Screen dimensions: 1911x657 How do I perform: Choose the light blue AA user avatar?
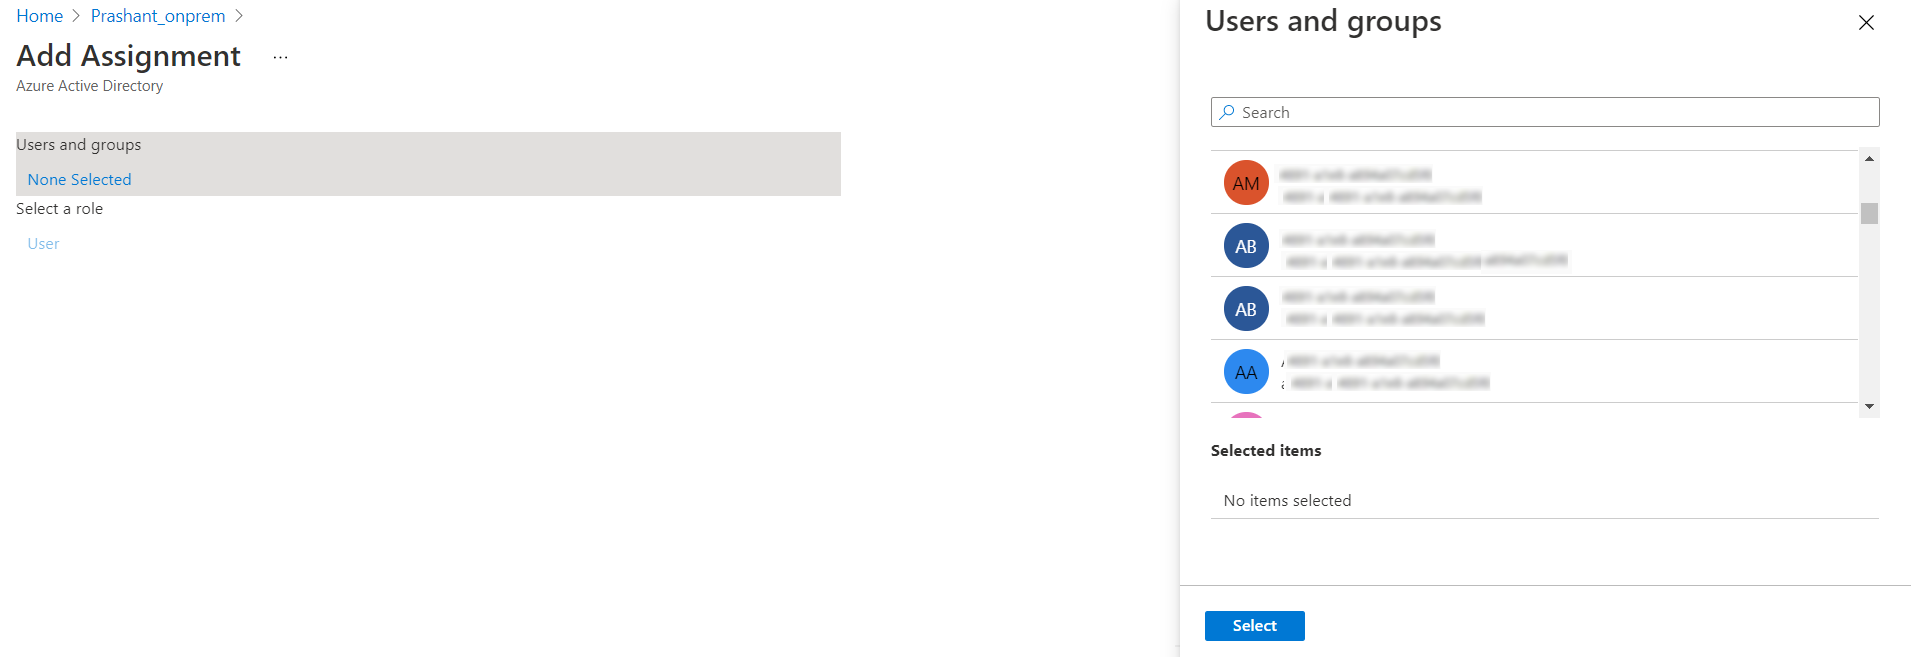(1246, 372)
